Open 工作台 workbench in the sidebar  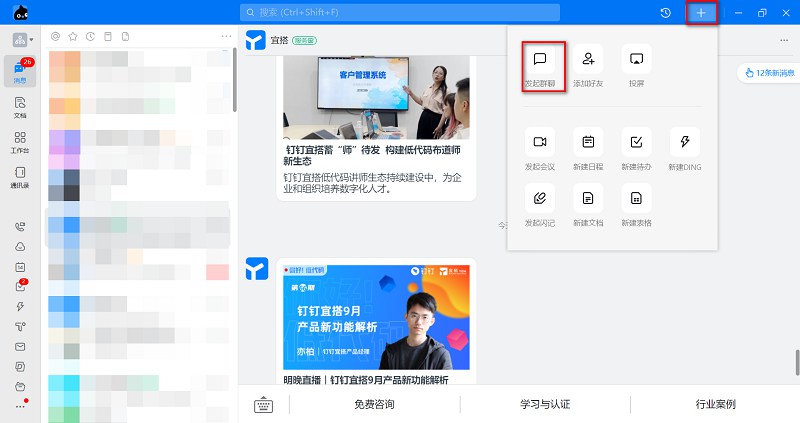coord(20,142)
